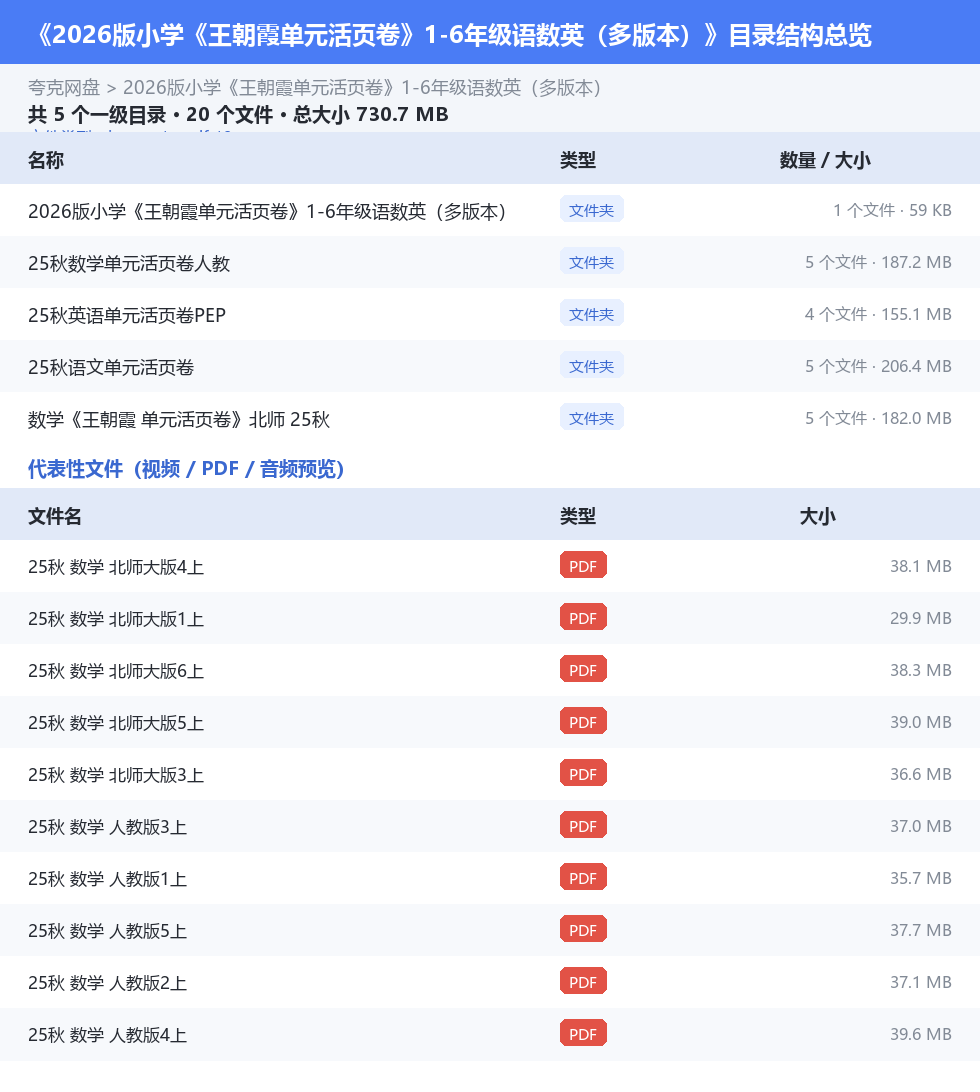Click PDF badge for 人教版2上

coord(583,982)
